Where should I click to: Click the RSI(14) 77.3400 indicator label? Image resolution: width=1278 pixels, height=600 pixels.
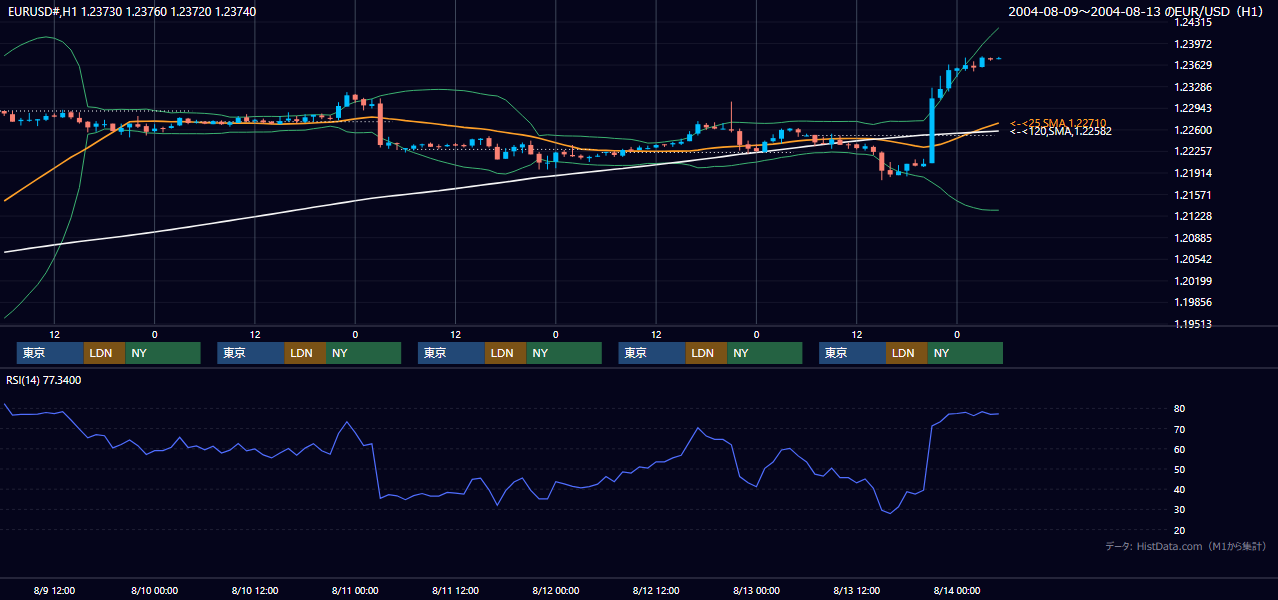point(44,380)
